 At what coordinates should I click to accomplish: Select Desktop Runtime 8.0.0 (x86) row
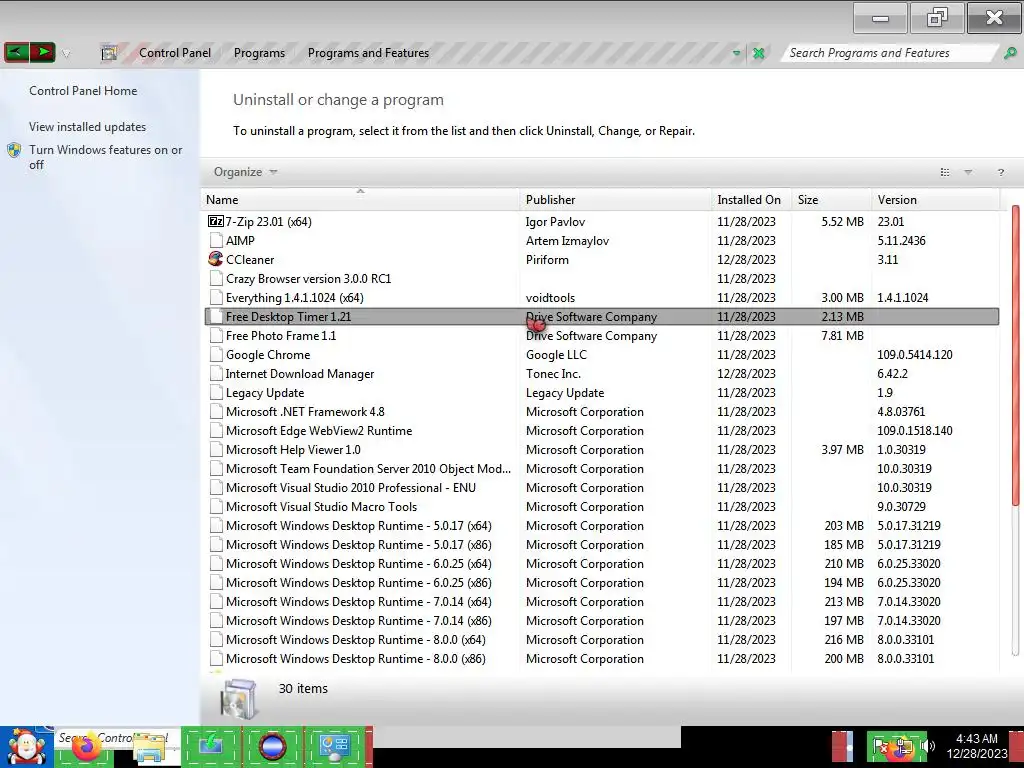pyautogui.click(x=601, y=659)
